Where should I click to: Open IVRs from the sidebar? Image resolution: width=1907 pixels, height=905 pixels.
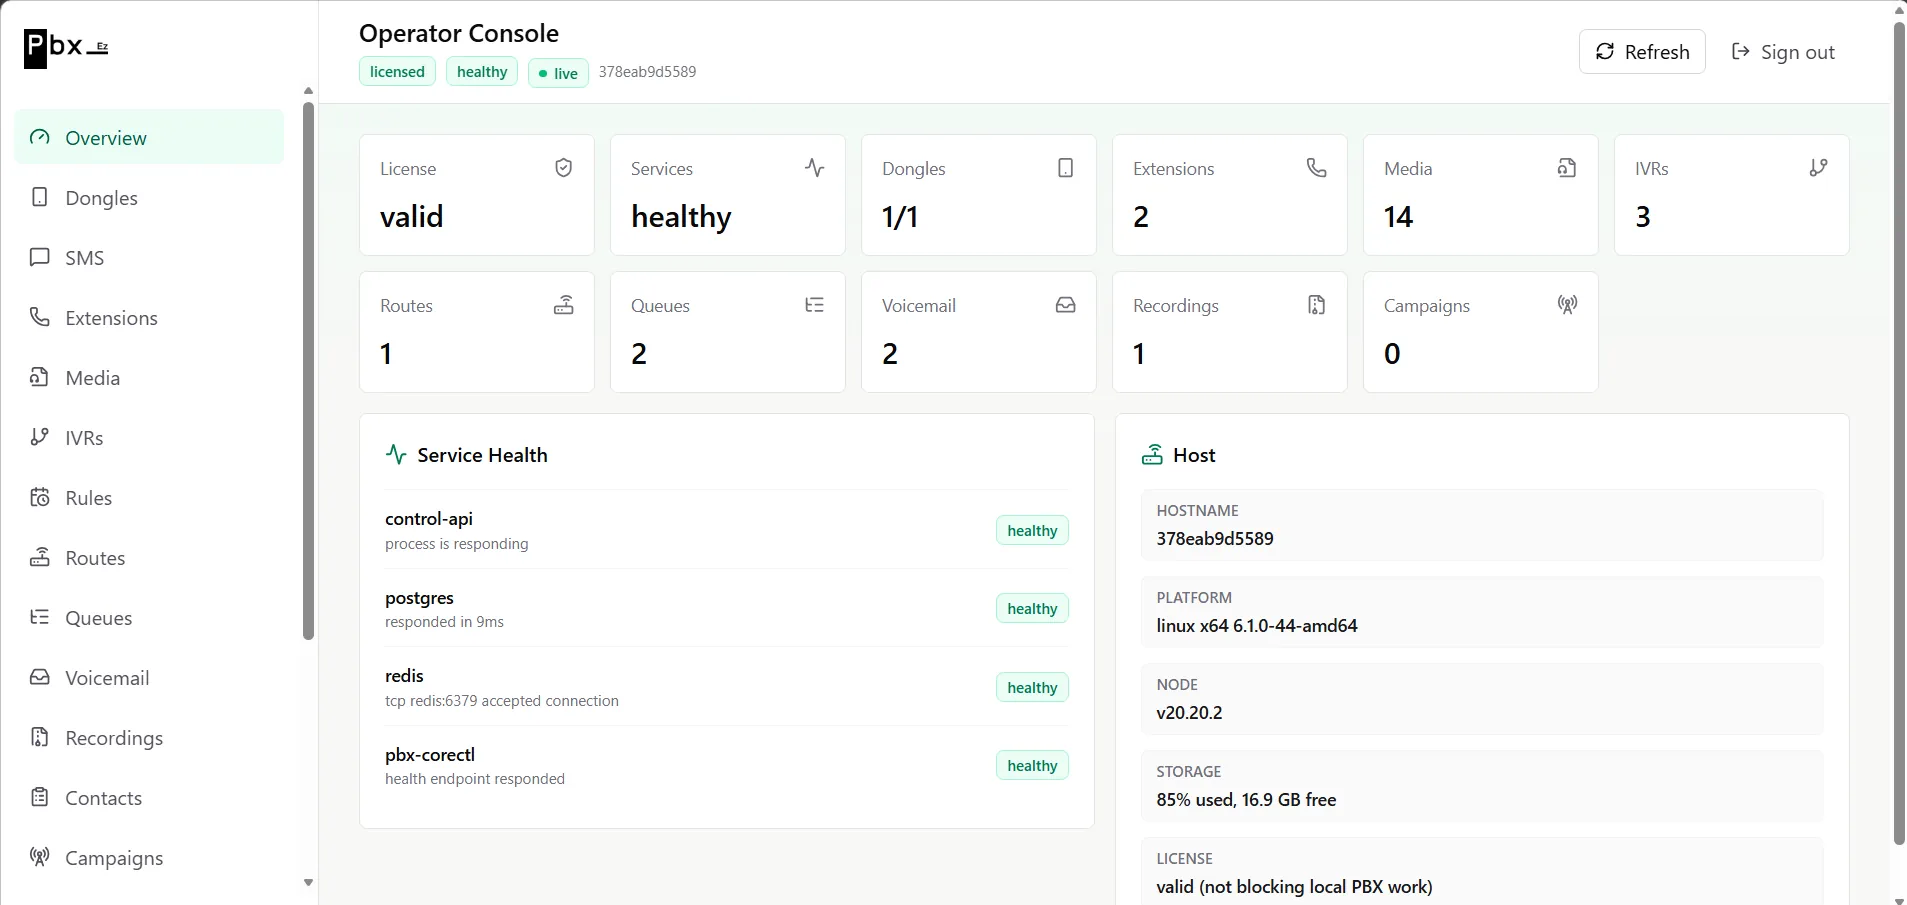coord(149,437)
